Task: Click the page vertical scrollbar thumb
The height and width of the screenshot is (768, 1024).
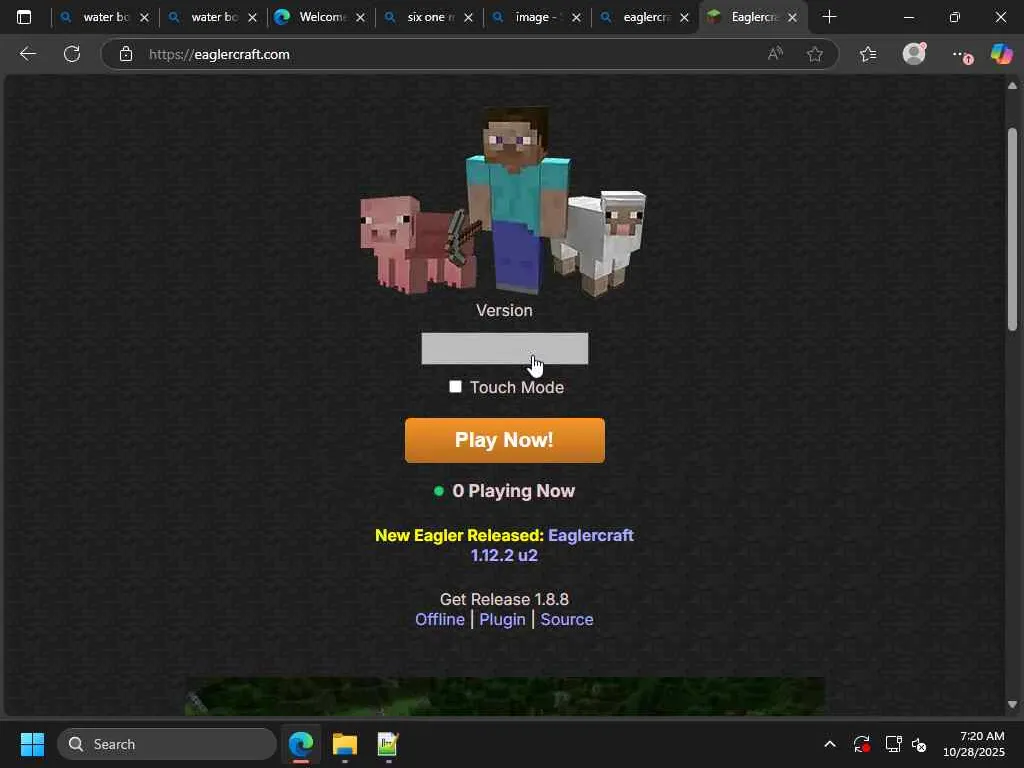Action: 1012,229
